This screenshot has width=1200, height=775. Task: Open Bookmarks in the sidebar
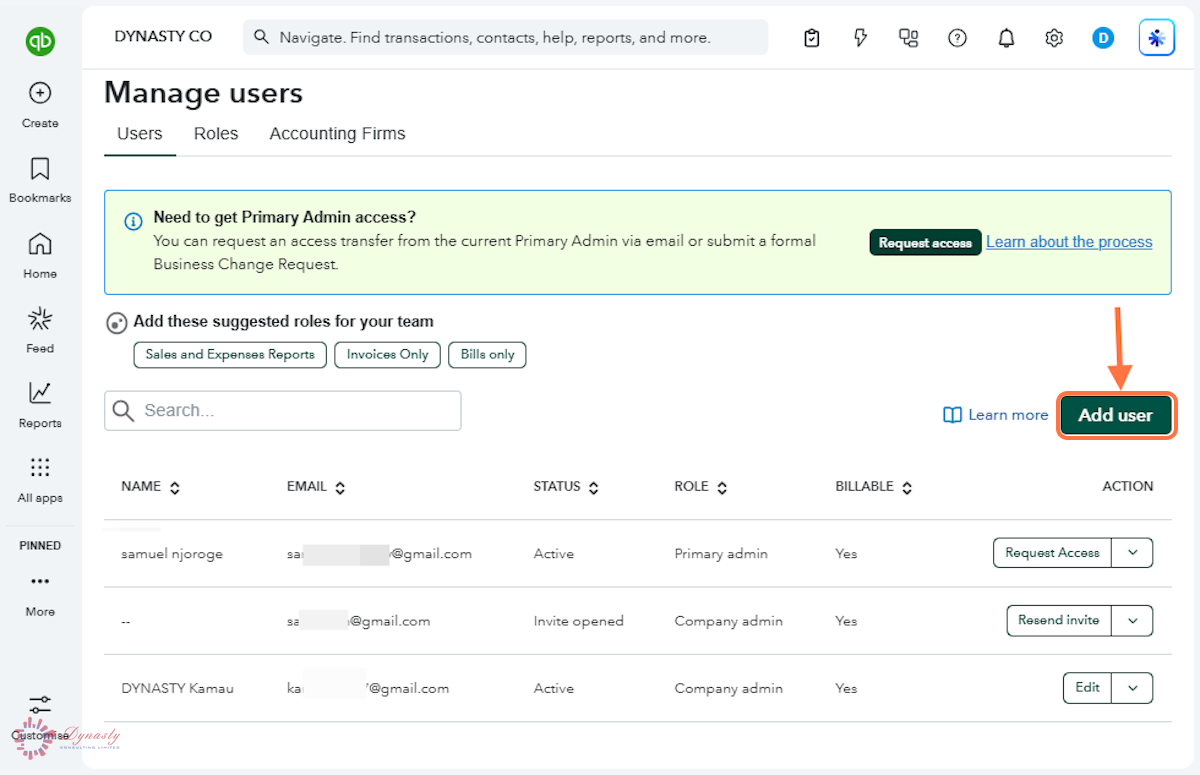(x=40, y=180)
